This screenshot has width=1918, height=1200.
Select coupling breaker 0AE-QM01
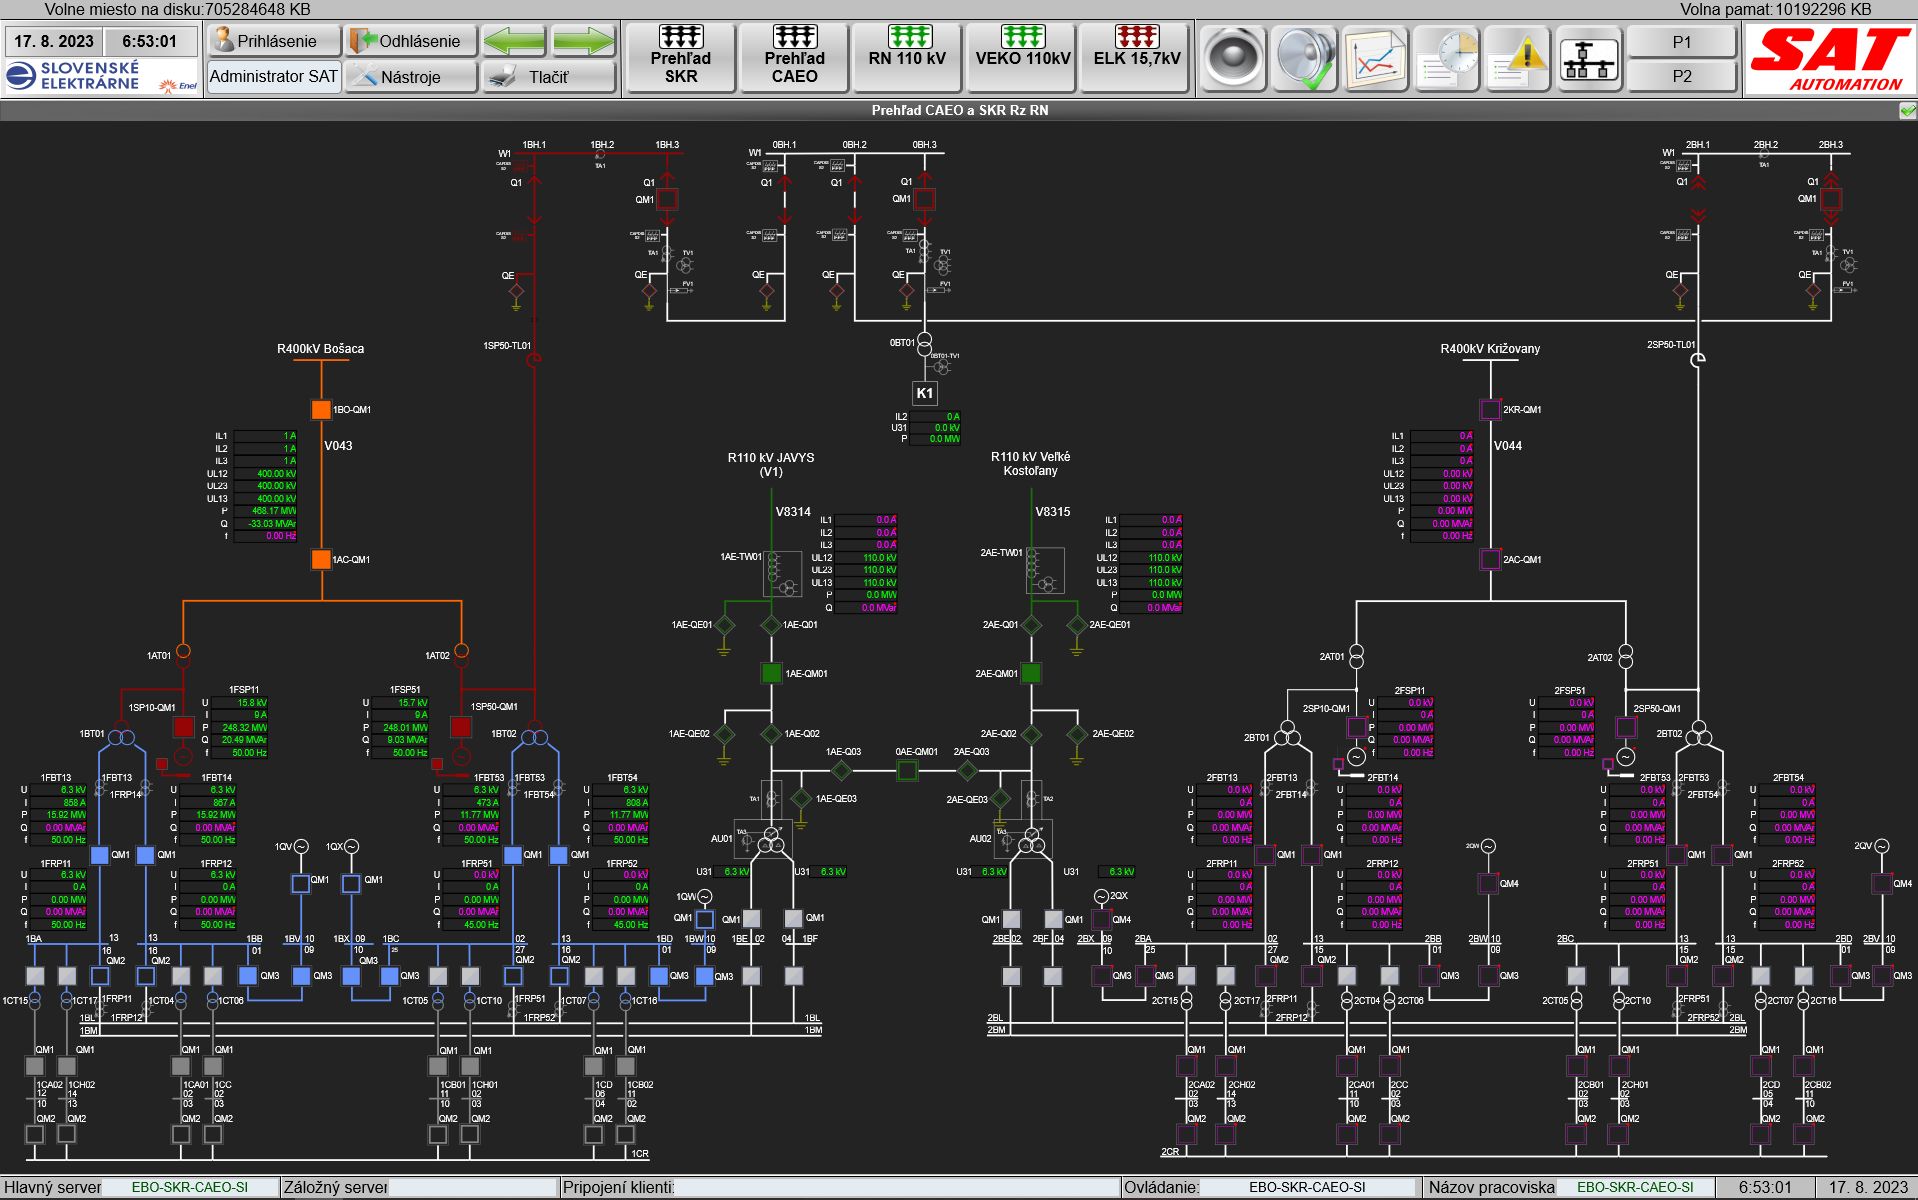click(x=907, y=770)
